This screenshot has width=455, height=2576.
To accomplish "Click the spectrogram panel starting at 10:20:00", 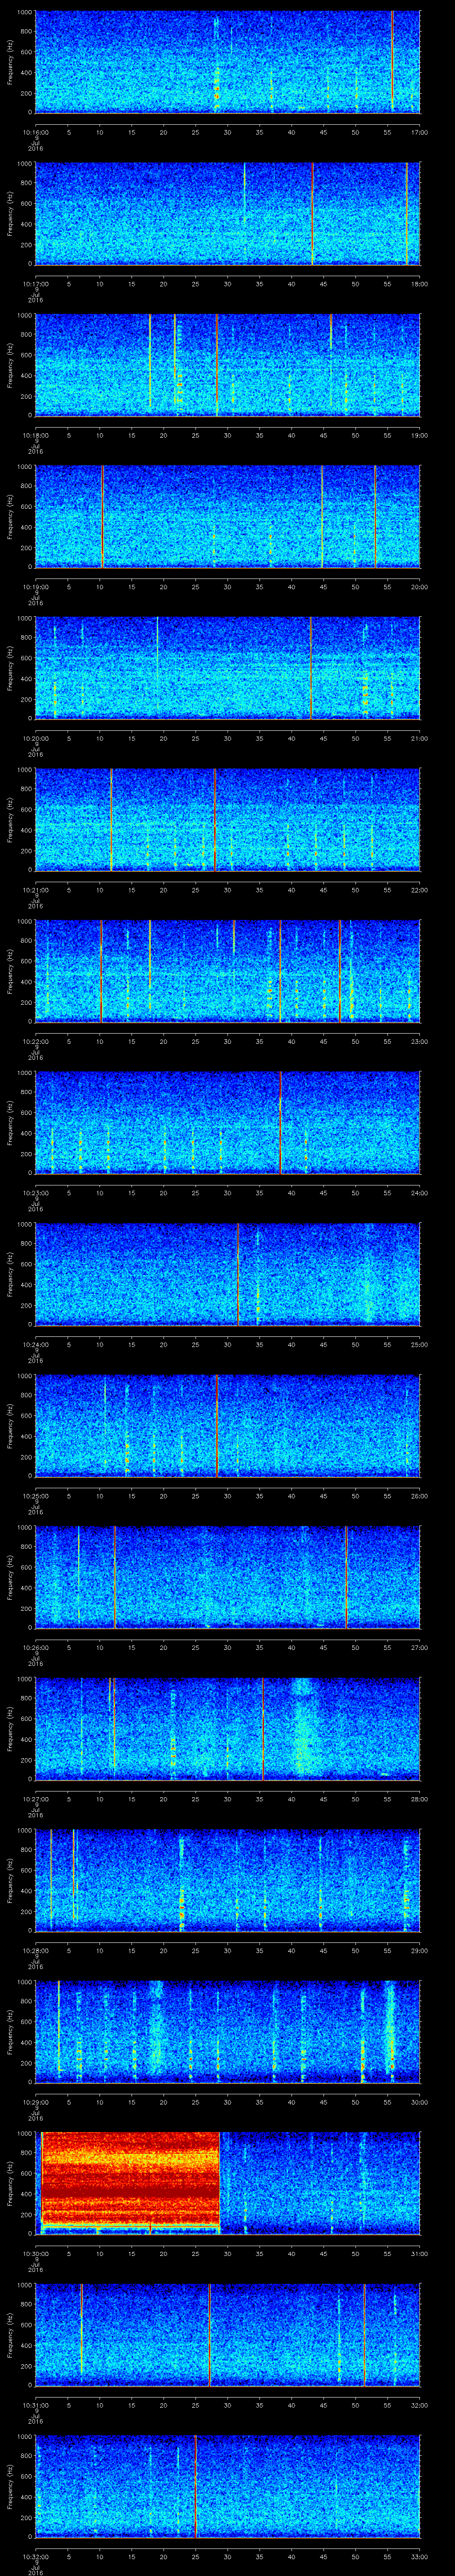I will [227, 669].
